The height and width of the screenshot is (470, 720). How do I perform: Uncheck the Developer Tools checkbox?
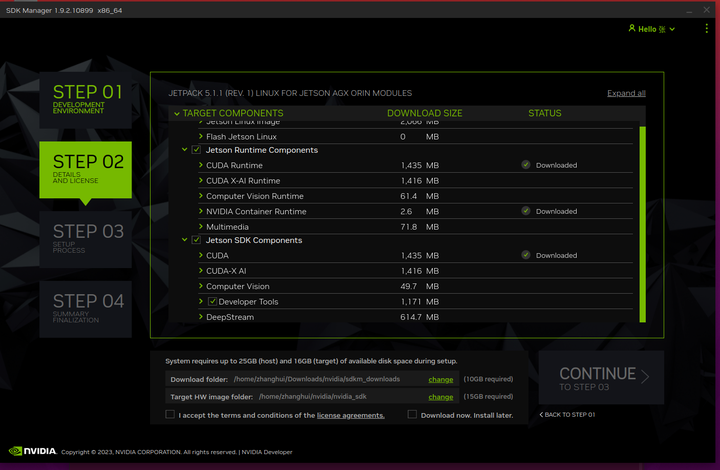coord(213,302)
